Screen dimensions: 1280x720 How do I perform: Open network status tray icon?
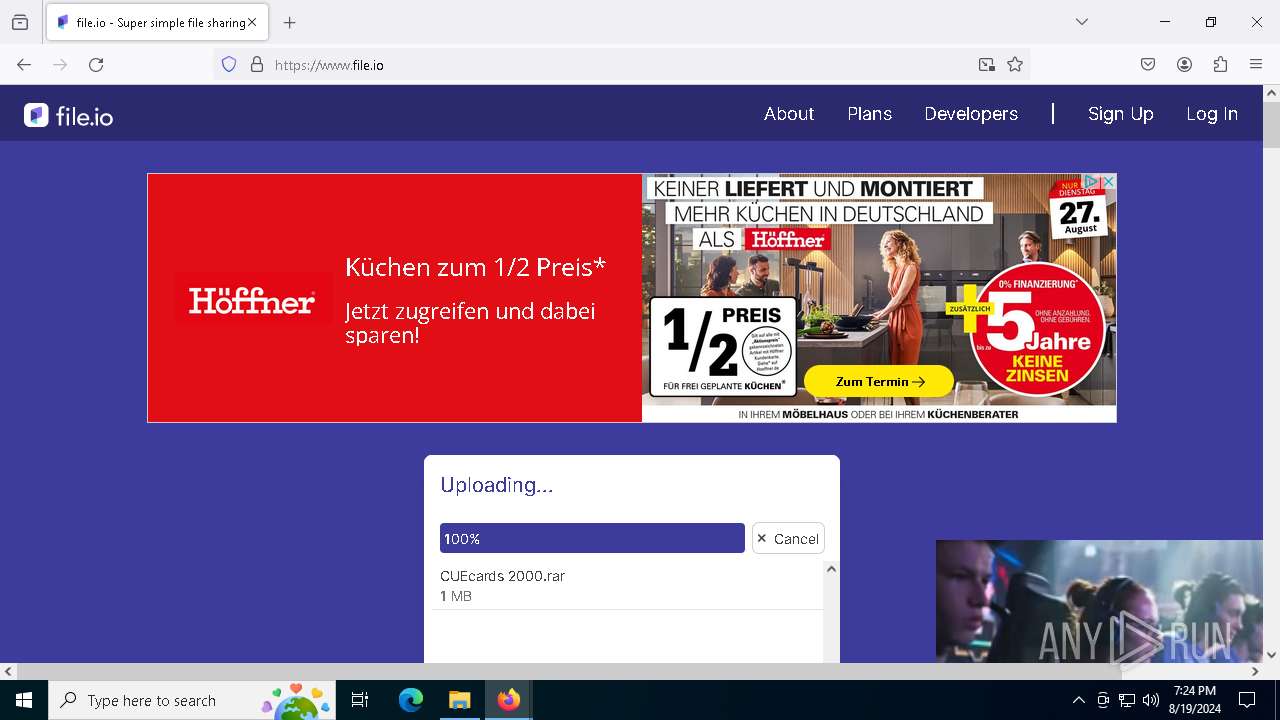click(1127, 700)
